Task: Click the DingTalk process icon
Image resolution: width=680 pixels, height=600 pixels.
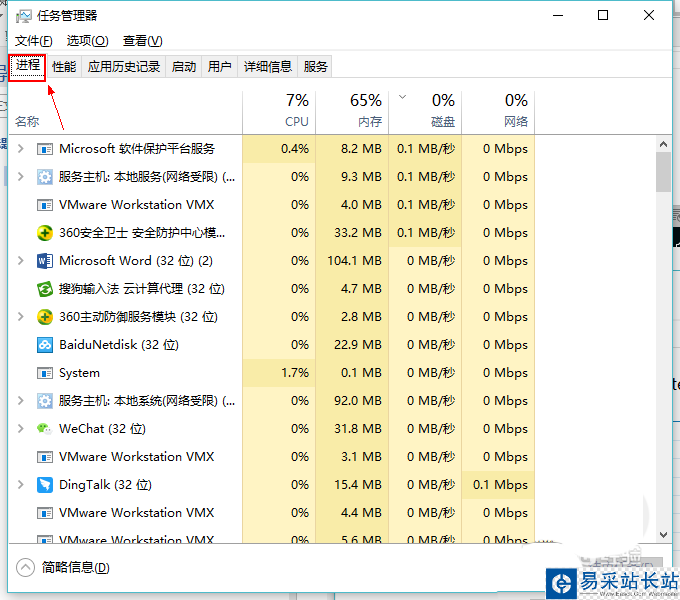Action: point(45,485)
